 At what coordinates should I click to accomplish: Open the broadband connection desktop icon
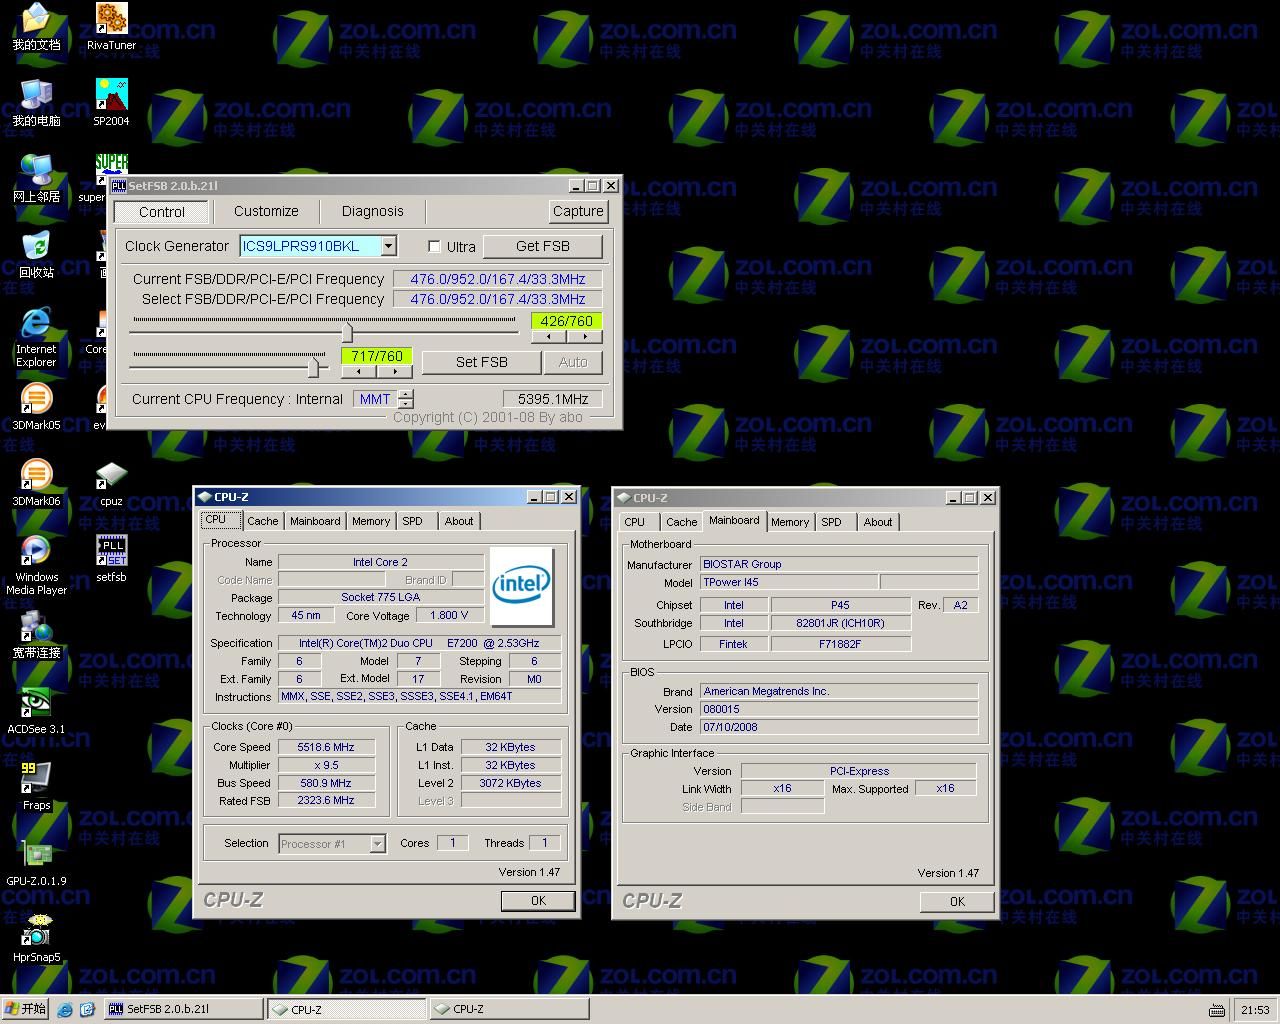[x=36, y=635]
